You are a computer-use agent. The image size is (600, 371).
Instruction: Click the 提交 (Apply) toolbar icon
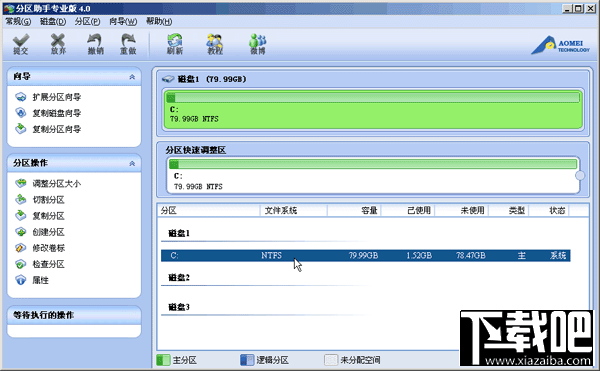tap(21, 43)
